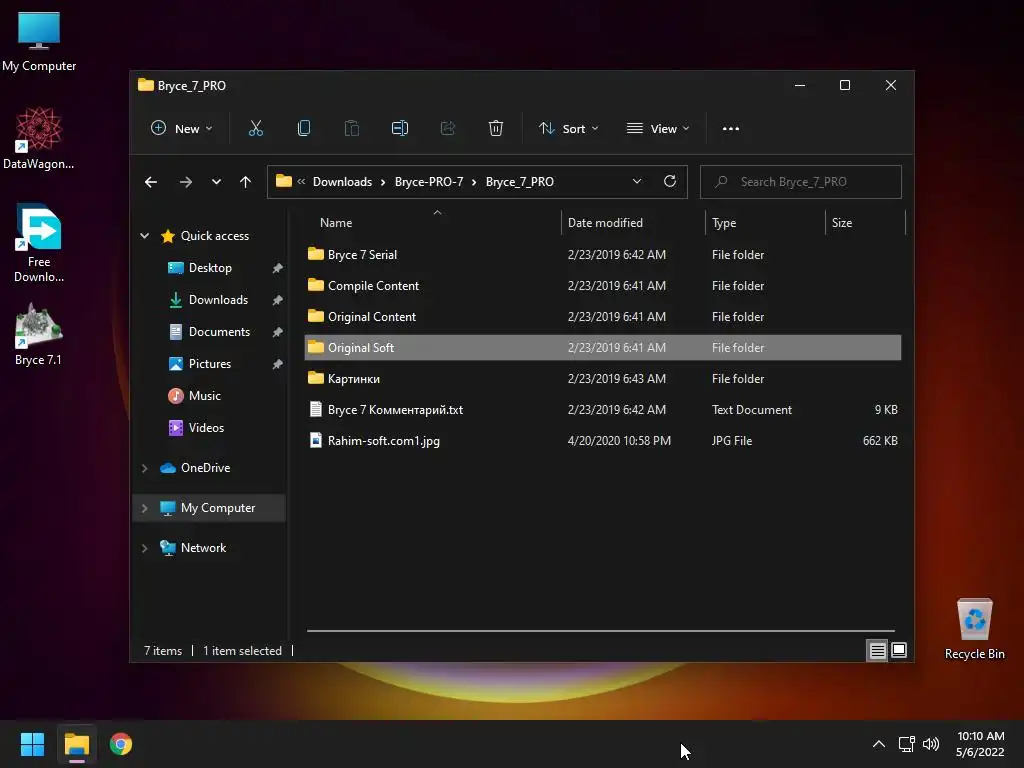Click the Copy icon in toolbar
The height and width of the screenshot is (768, 1024).
point(304,129)
